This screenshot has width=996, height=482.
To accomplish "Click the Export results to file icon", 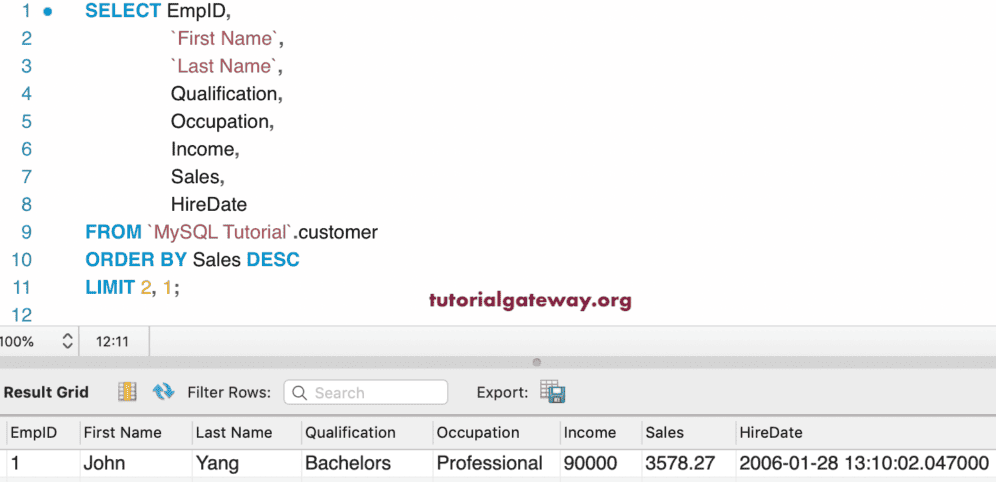I will pos(553,392).
